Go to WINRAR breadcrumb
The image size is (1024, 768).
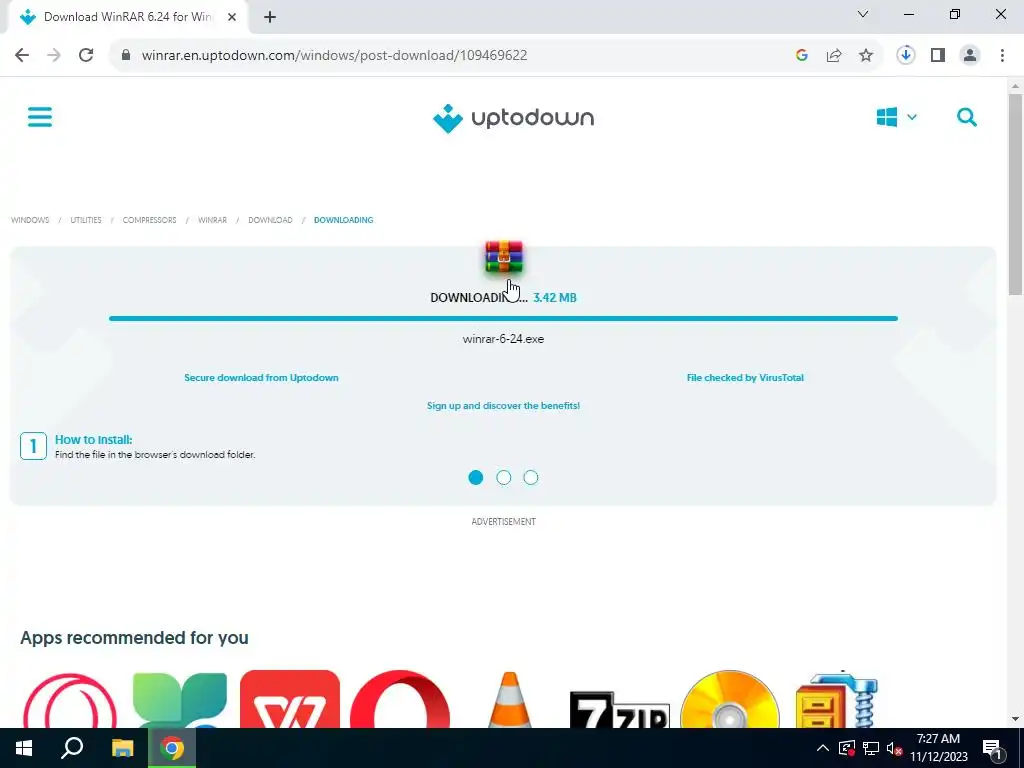point(212,220)
